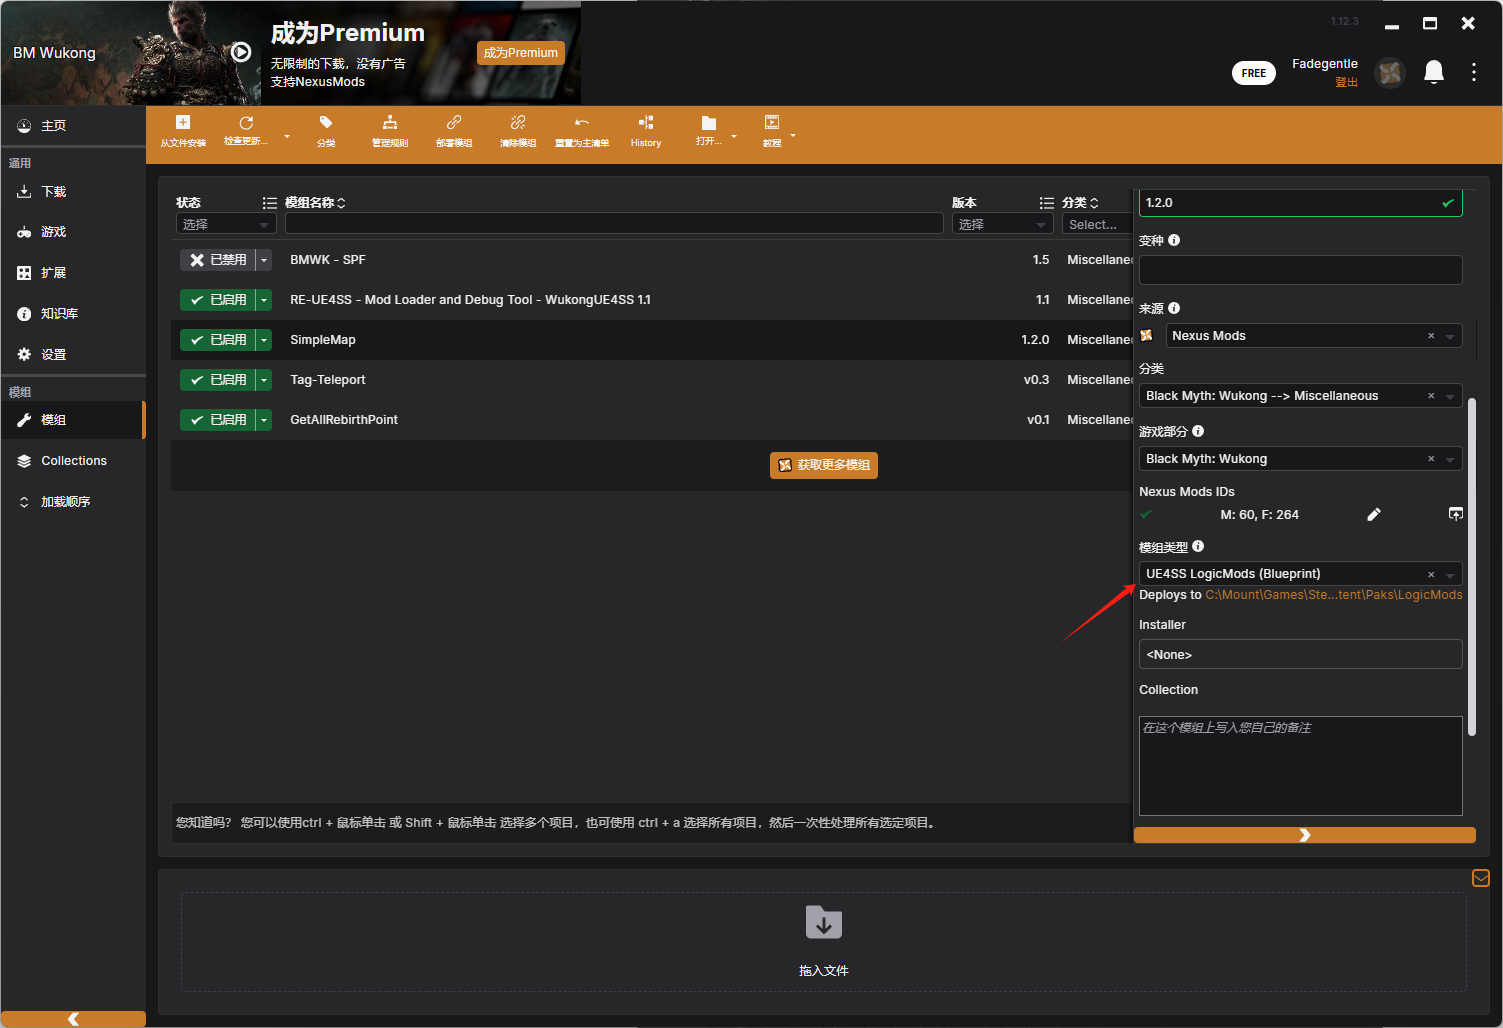Viewport: 1503px width, 1028px height.
Task: Open the 版本 filter 选择 dropdown
Action: point(1003,224)
